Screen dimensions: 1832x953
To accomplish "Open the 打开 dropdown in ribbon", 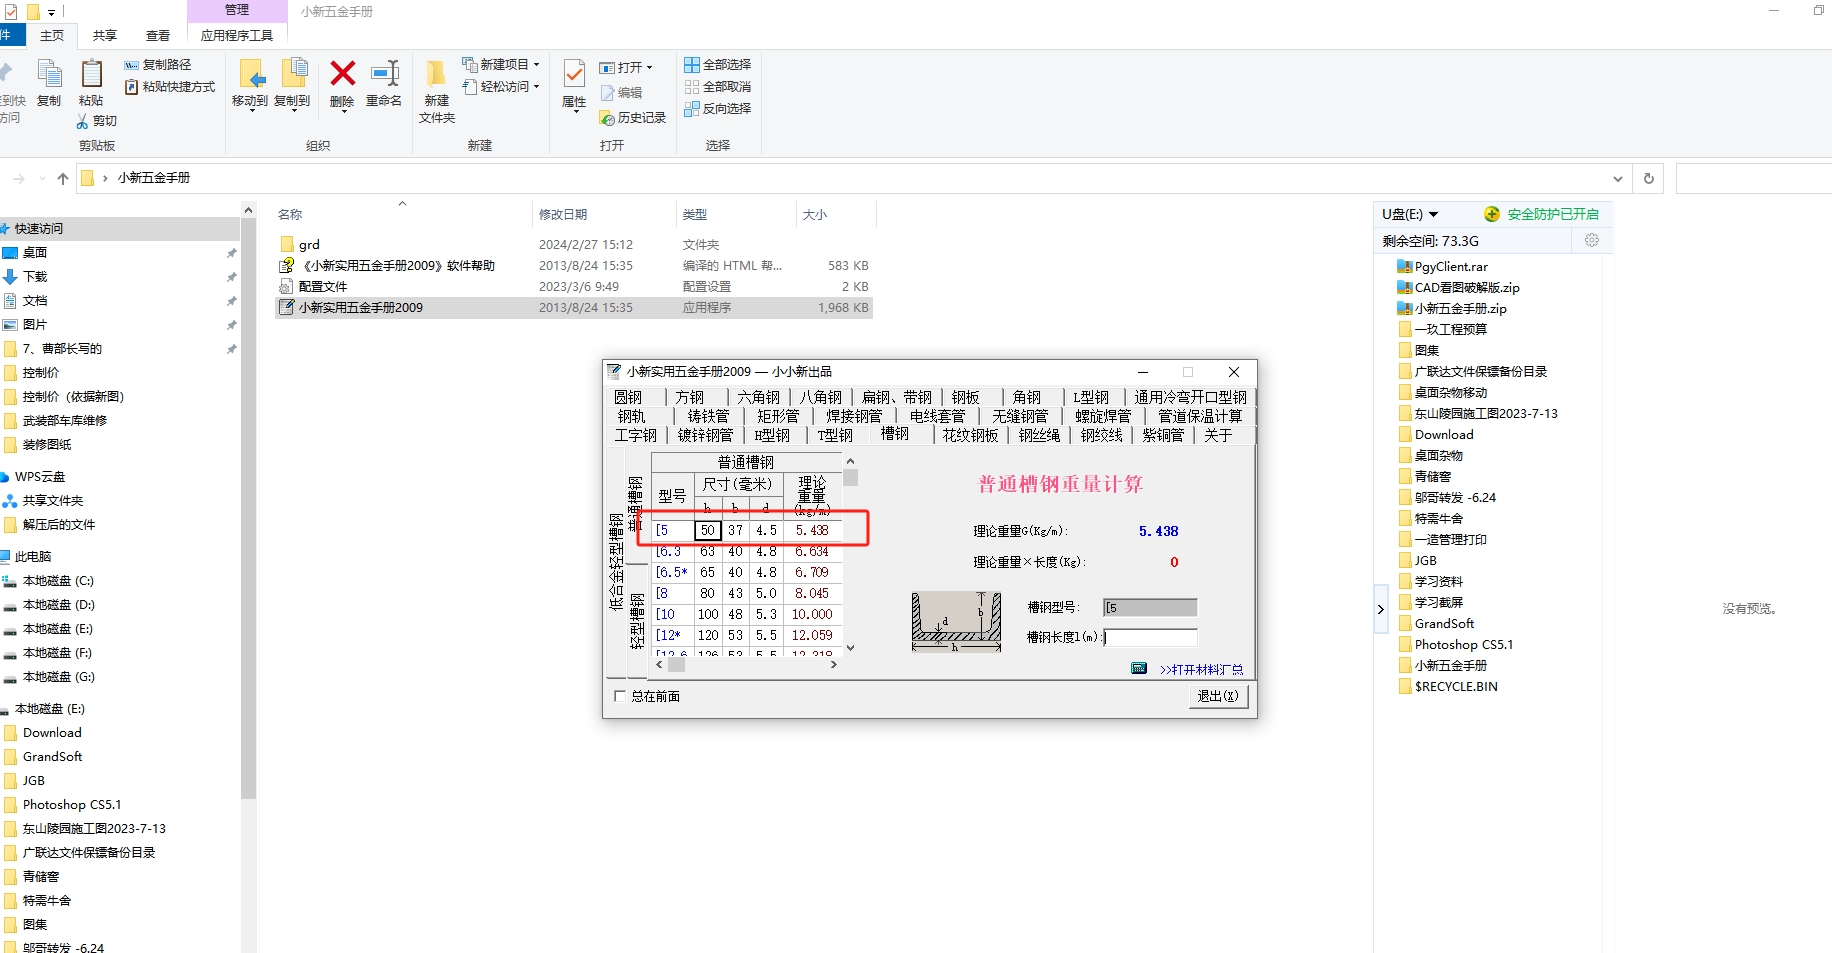I will (x=627, y=68).
